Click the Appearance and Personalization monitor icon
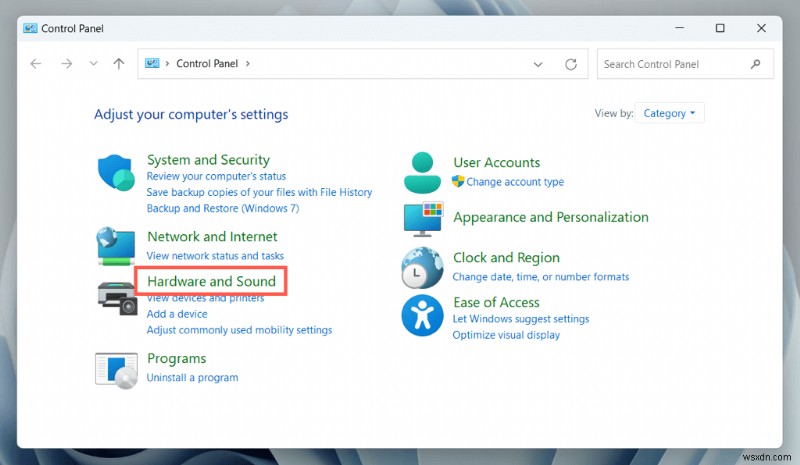 pyautogui.click(x=423, y=219)
